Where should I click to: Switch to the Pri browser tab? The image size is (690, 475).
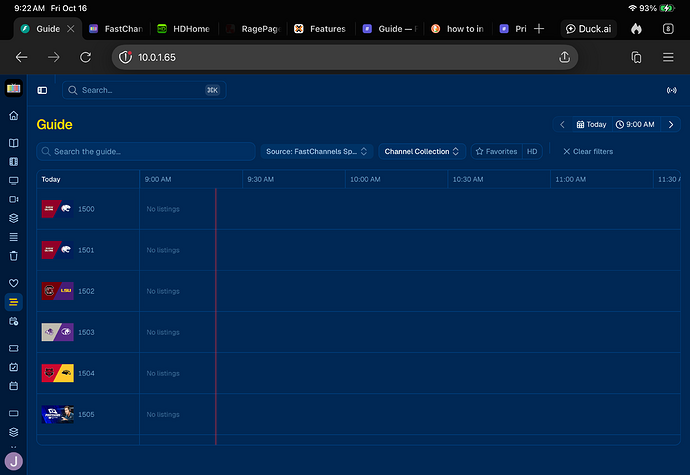tap(513, 29)
